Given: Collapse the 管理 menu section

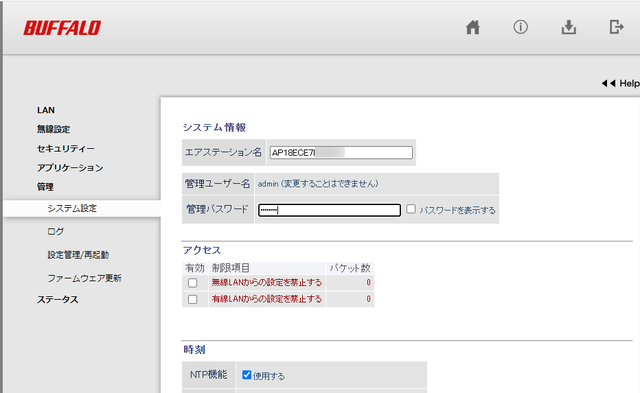Looking at the screenshot, I should tap(45, 187).
